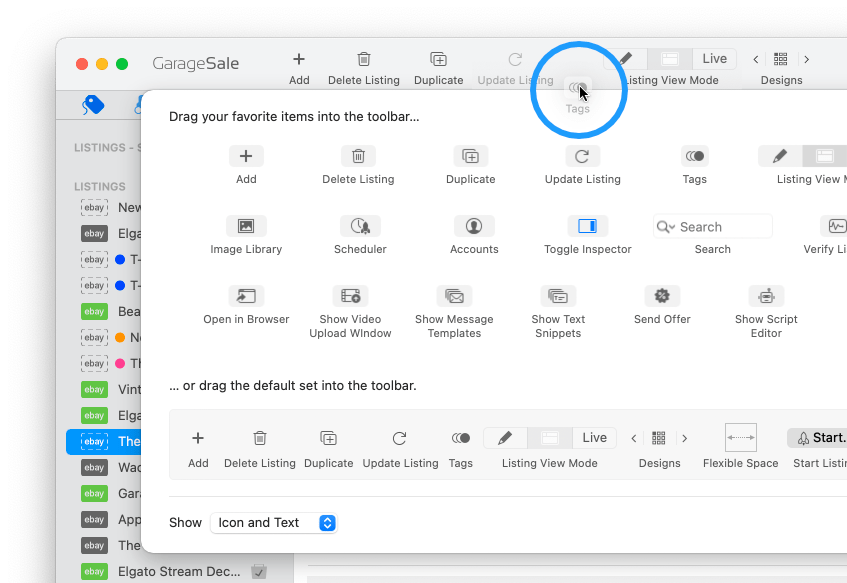Go to the previous design in the top toolbar
The height and width of the screenshot is (583, 847).
(756, 59)
